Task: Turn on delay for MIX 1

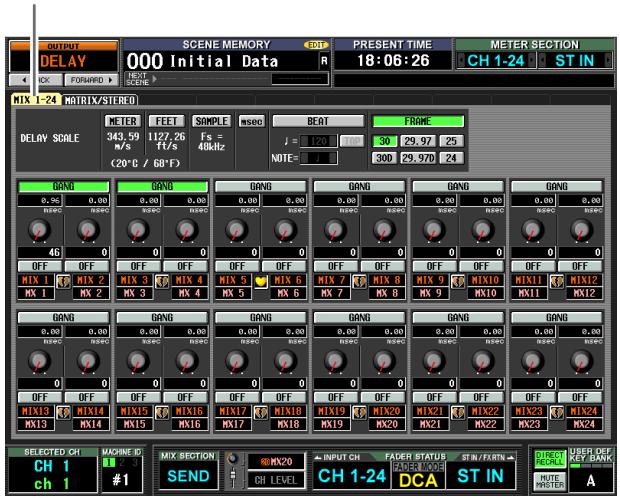Action: tap(40, 266)
